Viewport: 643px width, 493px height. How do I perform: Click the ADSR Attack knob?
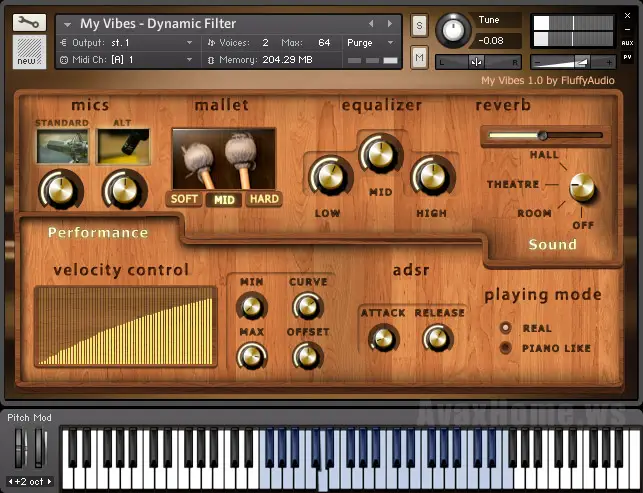click(x=384, y=339)
